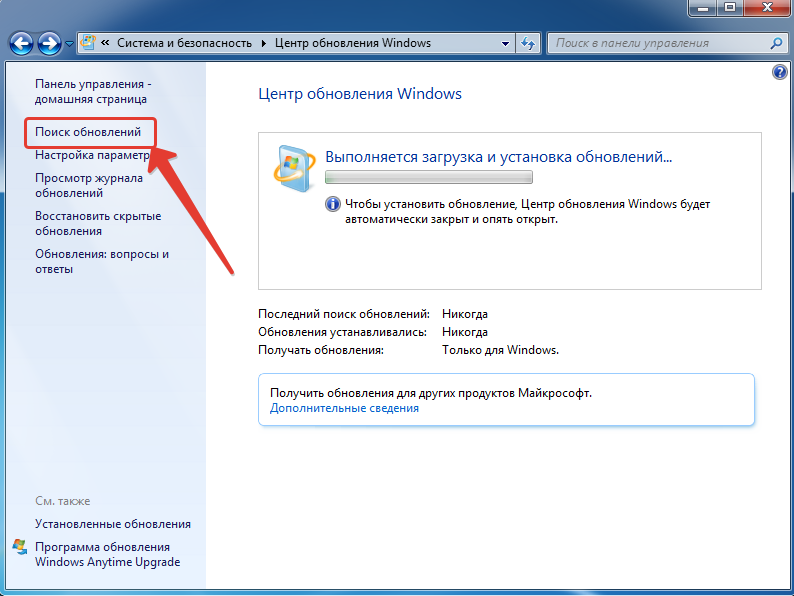Open Настройка параметров link
Image resolution: width=794 pixels, height=596 pixels.
92,155
